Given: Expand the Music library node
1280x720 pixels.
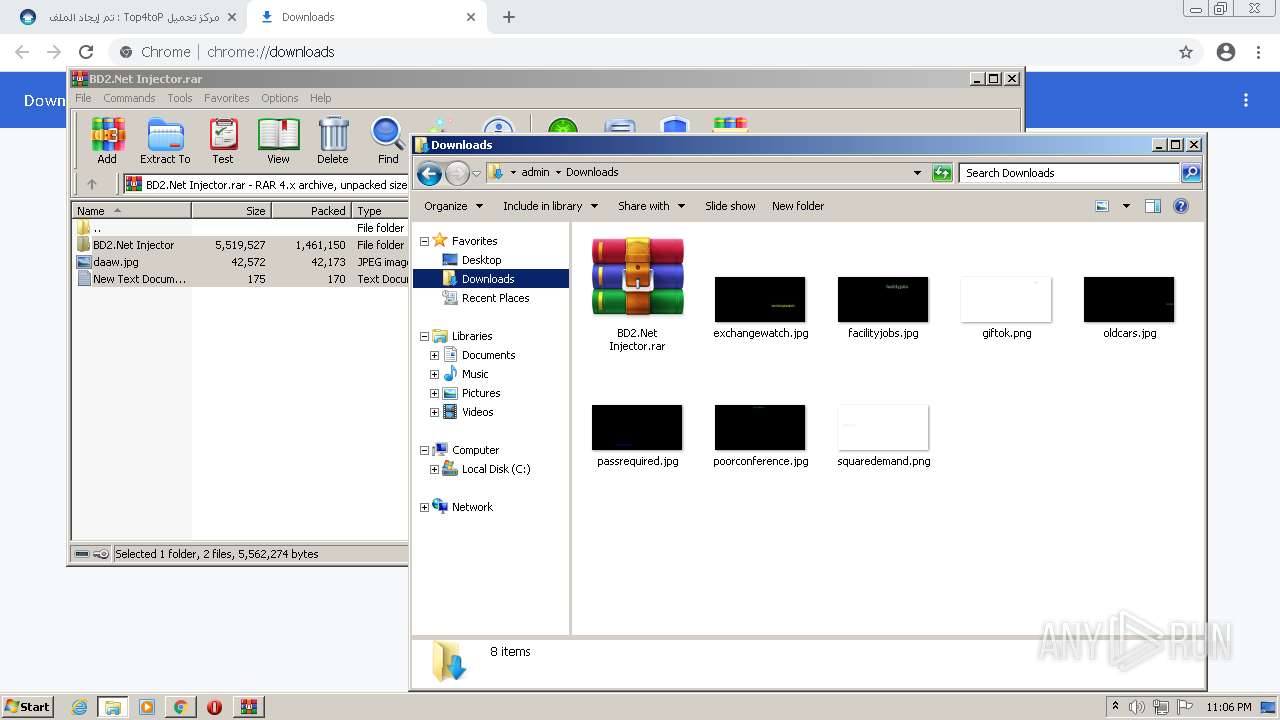Looking at the screenshot, I should (x=435, y=374).
